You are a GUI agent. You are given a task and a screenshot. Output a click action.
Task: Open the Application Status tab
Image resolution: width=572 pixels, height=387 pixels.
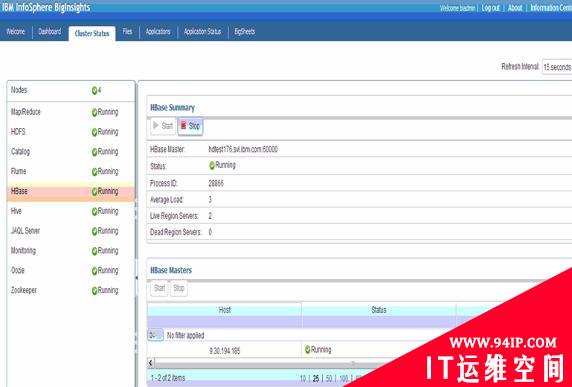[x=202, y=32]
